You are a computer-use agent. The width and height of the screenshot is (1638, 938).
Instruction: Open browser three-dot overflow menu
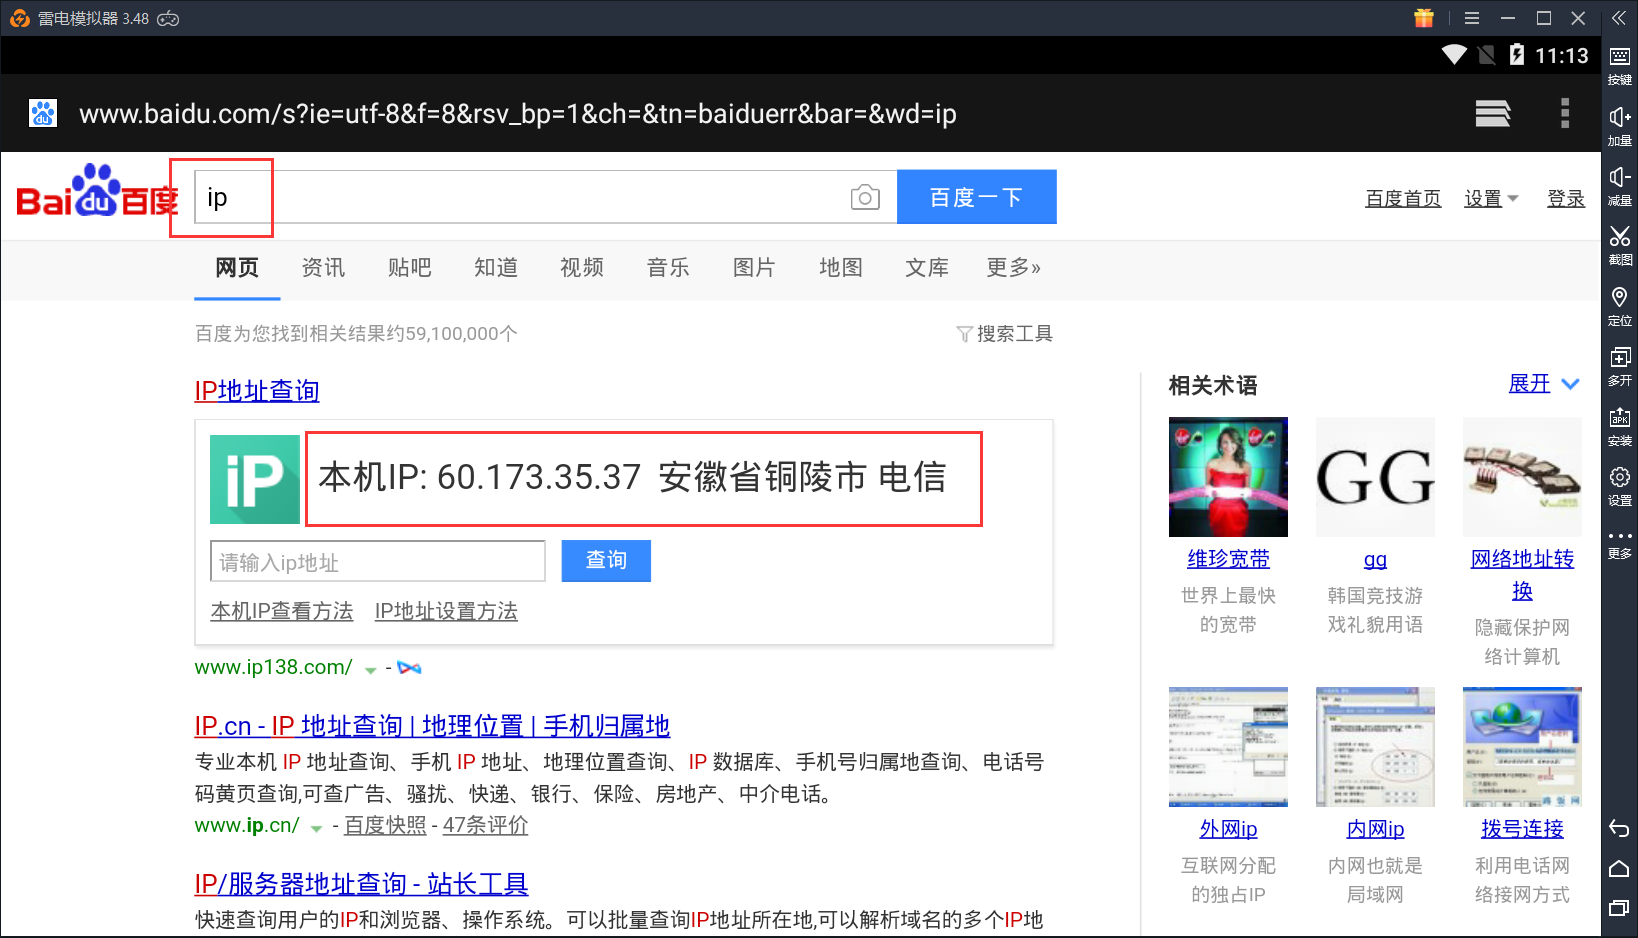point(1565,113)
